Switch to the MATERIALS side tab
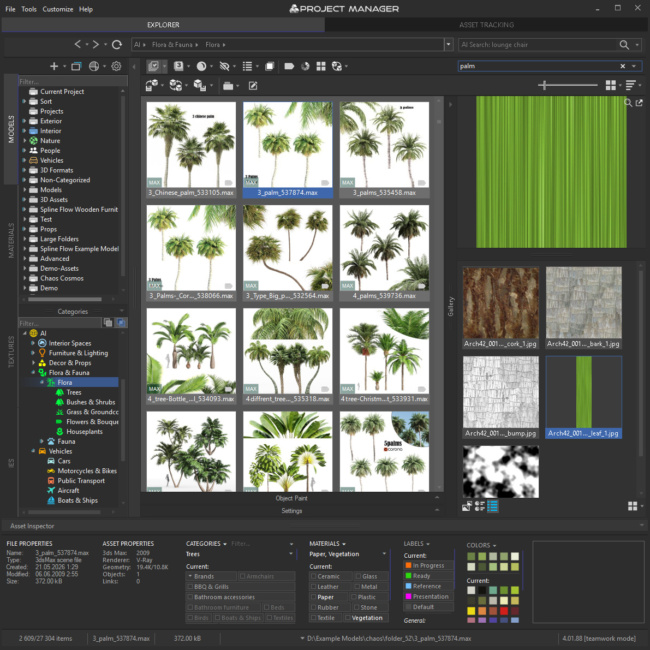 coord(11,240)
